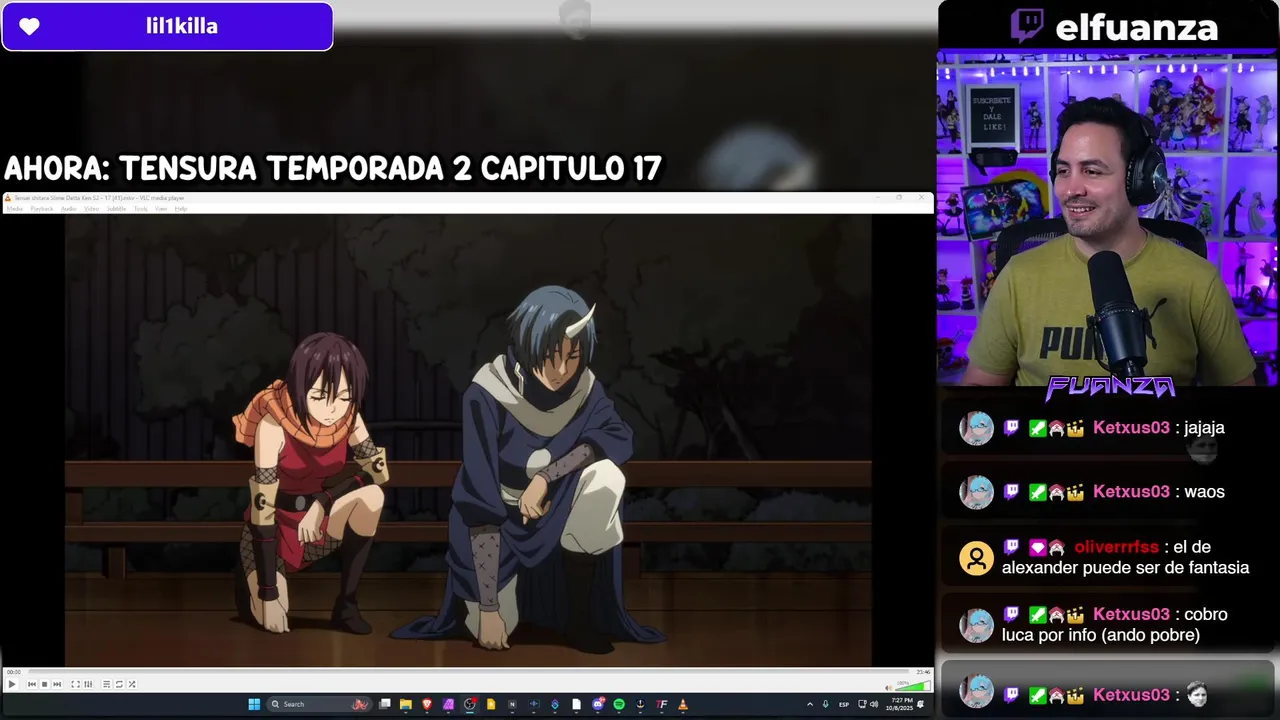This screenshot has height=720, width=1280.
Task: Open File Explorer from the taskbar
Action: [406, 704]
